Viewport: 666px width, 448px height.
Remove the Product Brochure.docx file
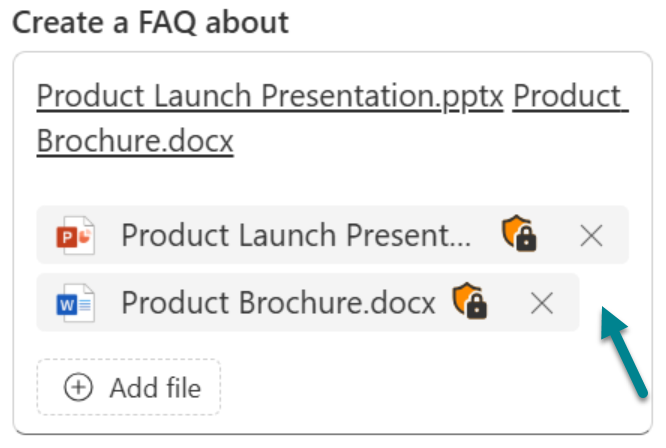542,302
